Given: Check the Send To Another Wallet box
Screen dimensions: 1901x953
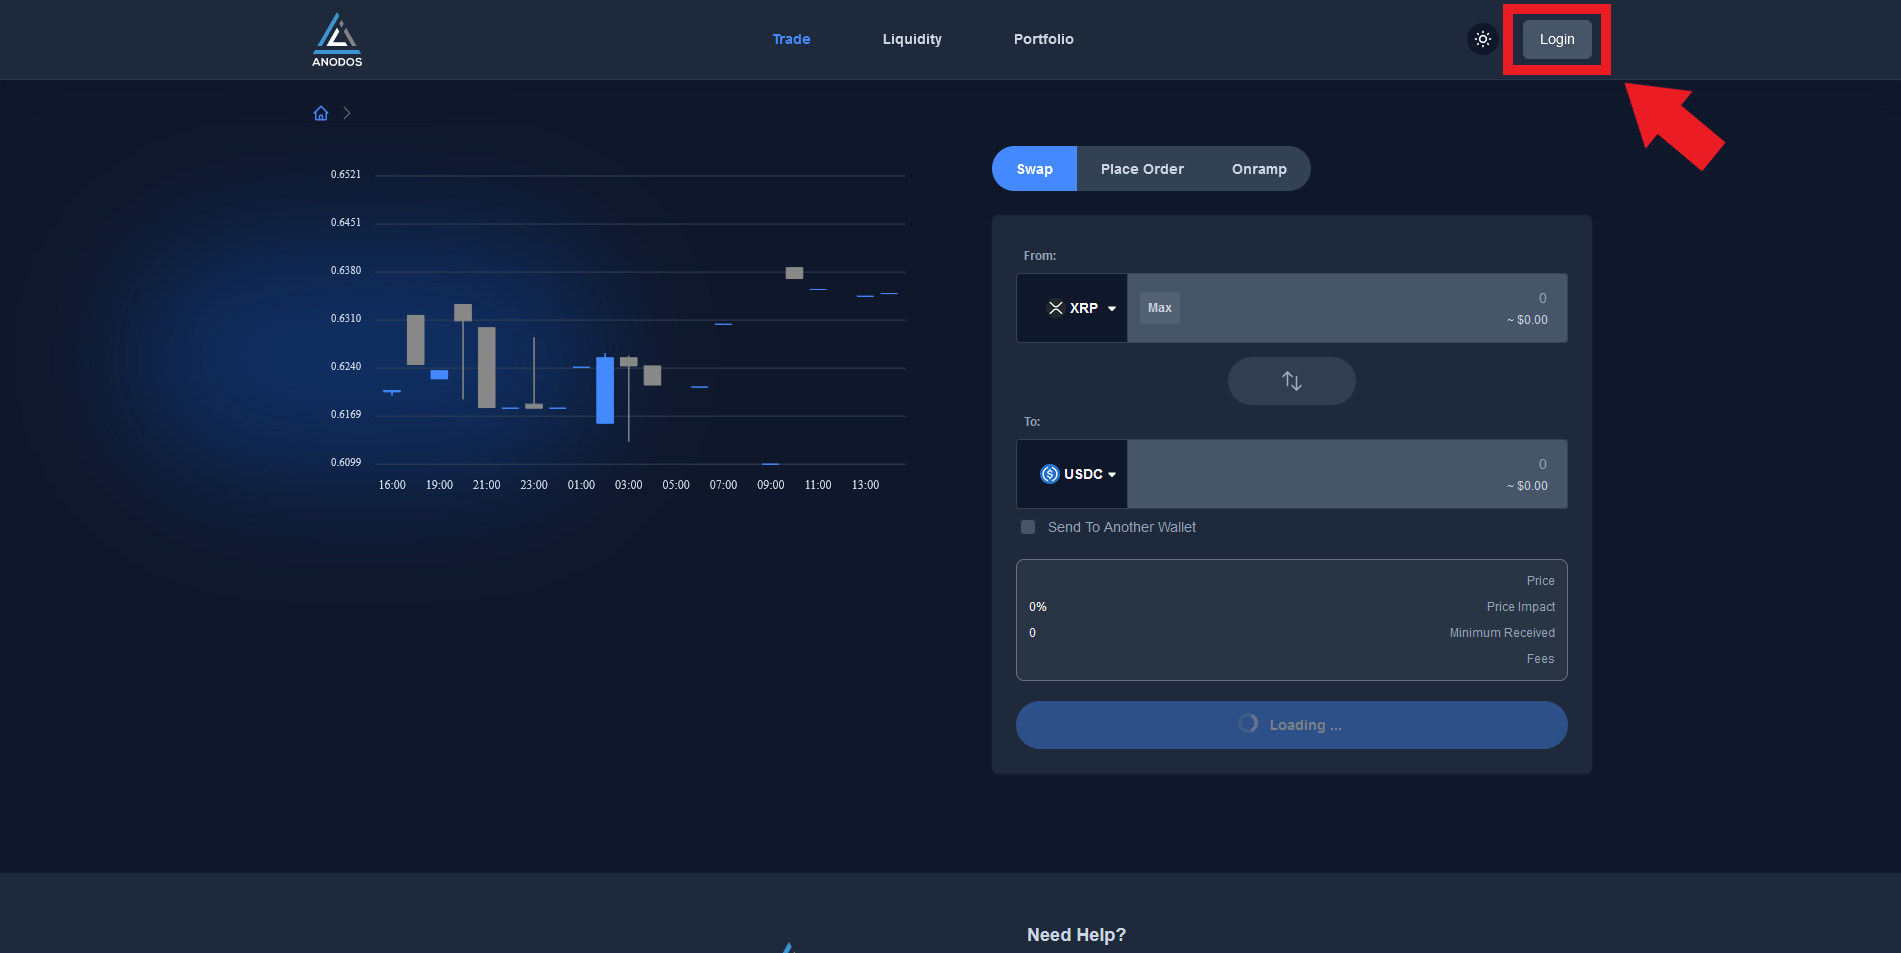Looking at the screenshot, I should click(x=1028, y=527).
